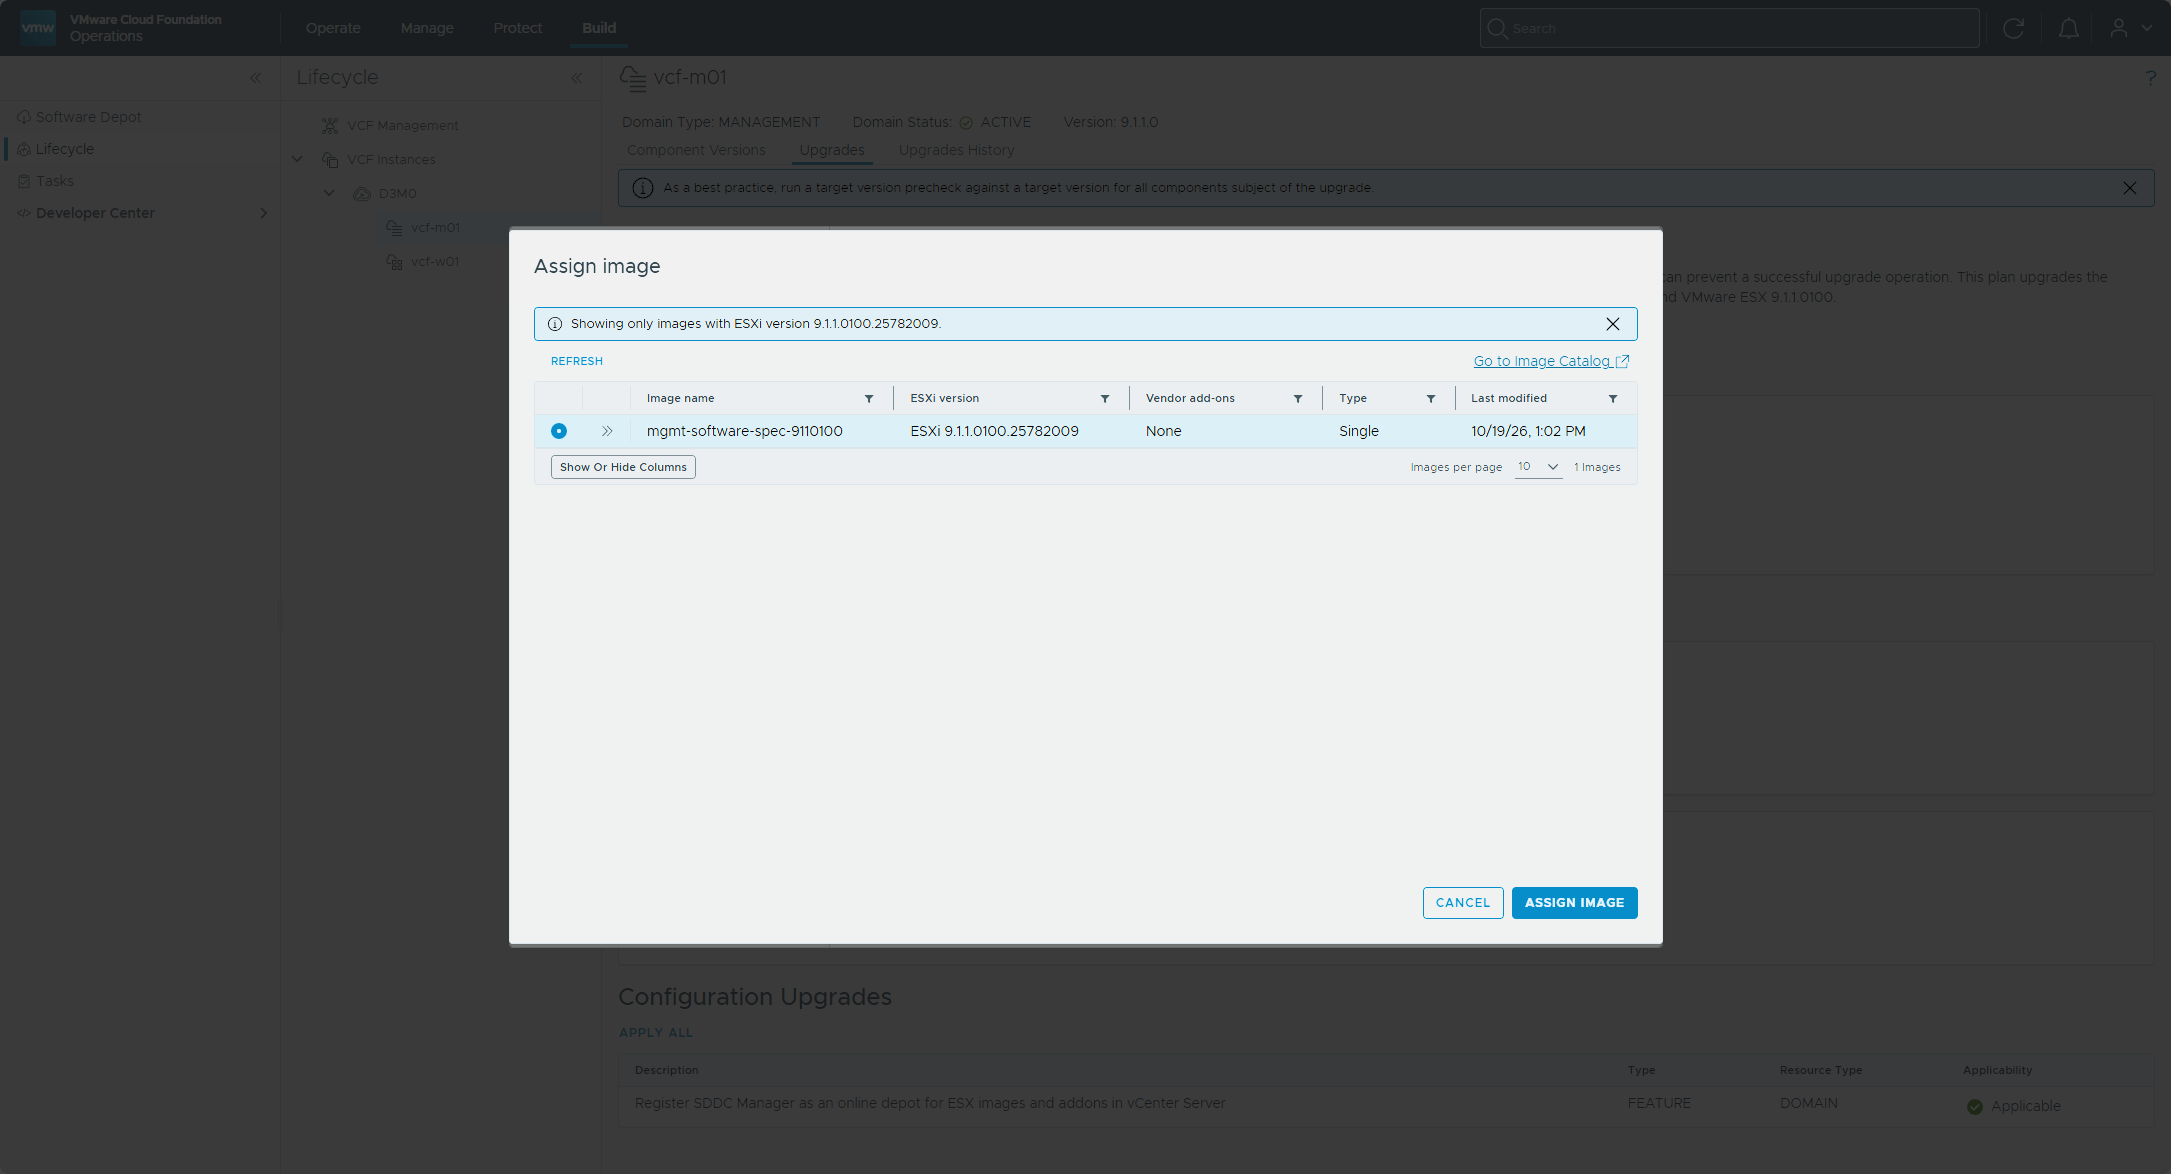Click the Developer Center code icon

[x=24, y=213]
